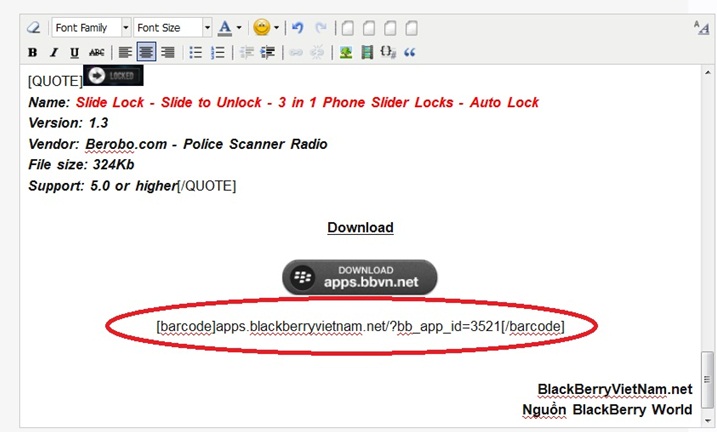The height and width of the screenshot is (433, 717).
Task: Click the Undo arrow icon
Action: [x=298, y=28]
